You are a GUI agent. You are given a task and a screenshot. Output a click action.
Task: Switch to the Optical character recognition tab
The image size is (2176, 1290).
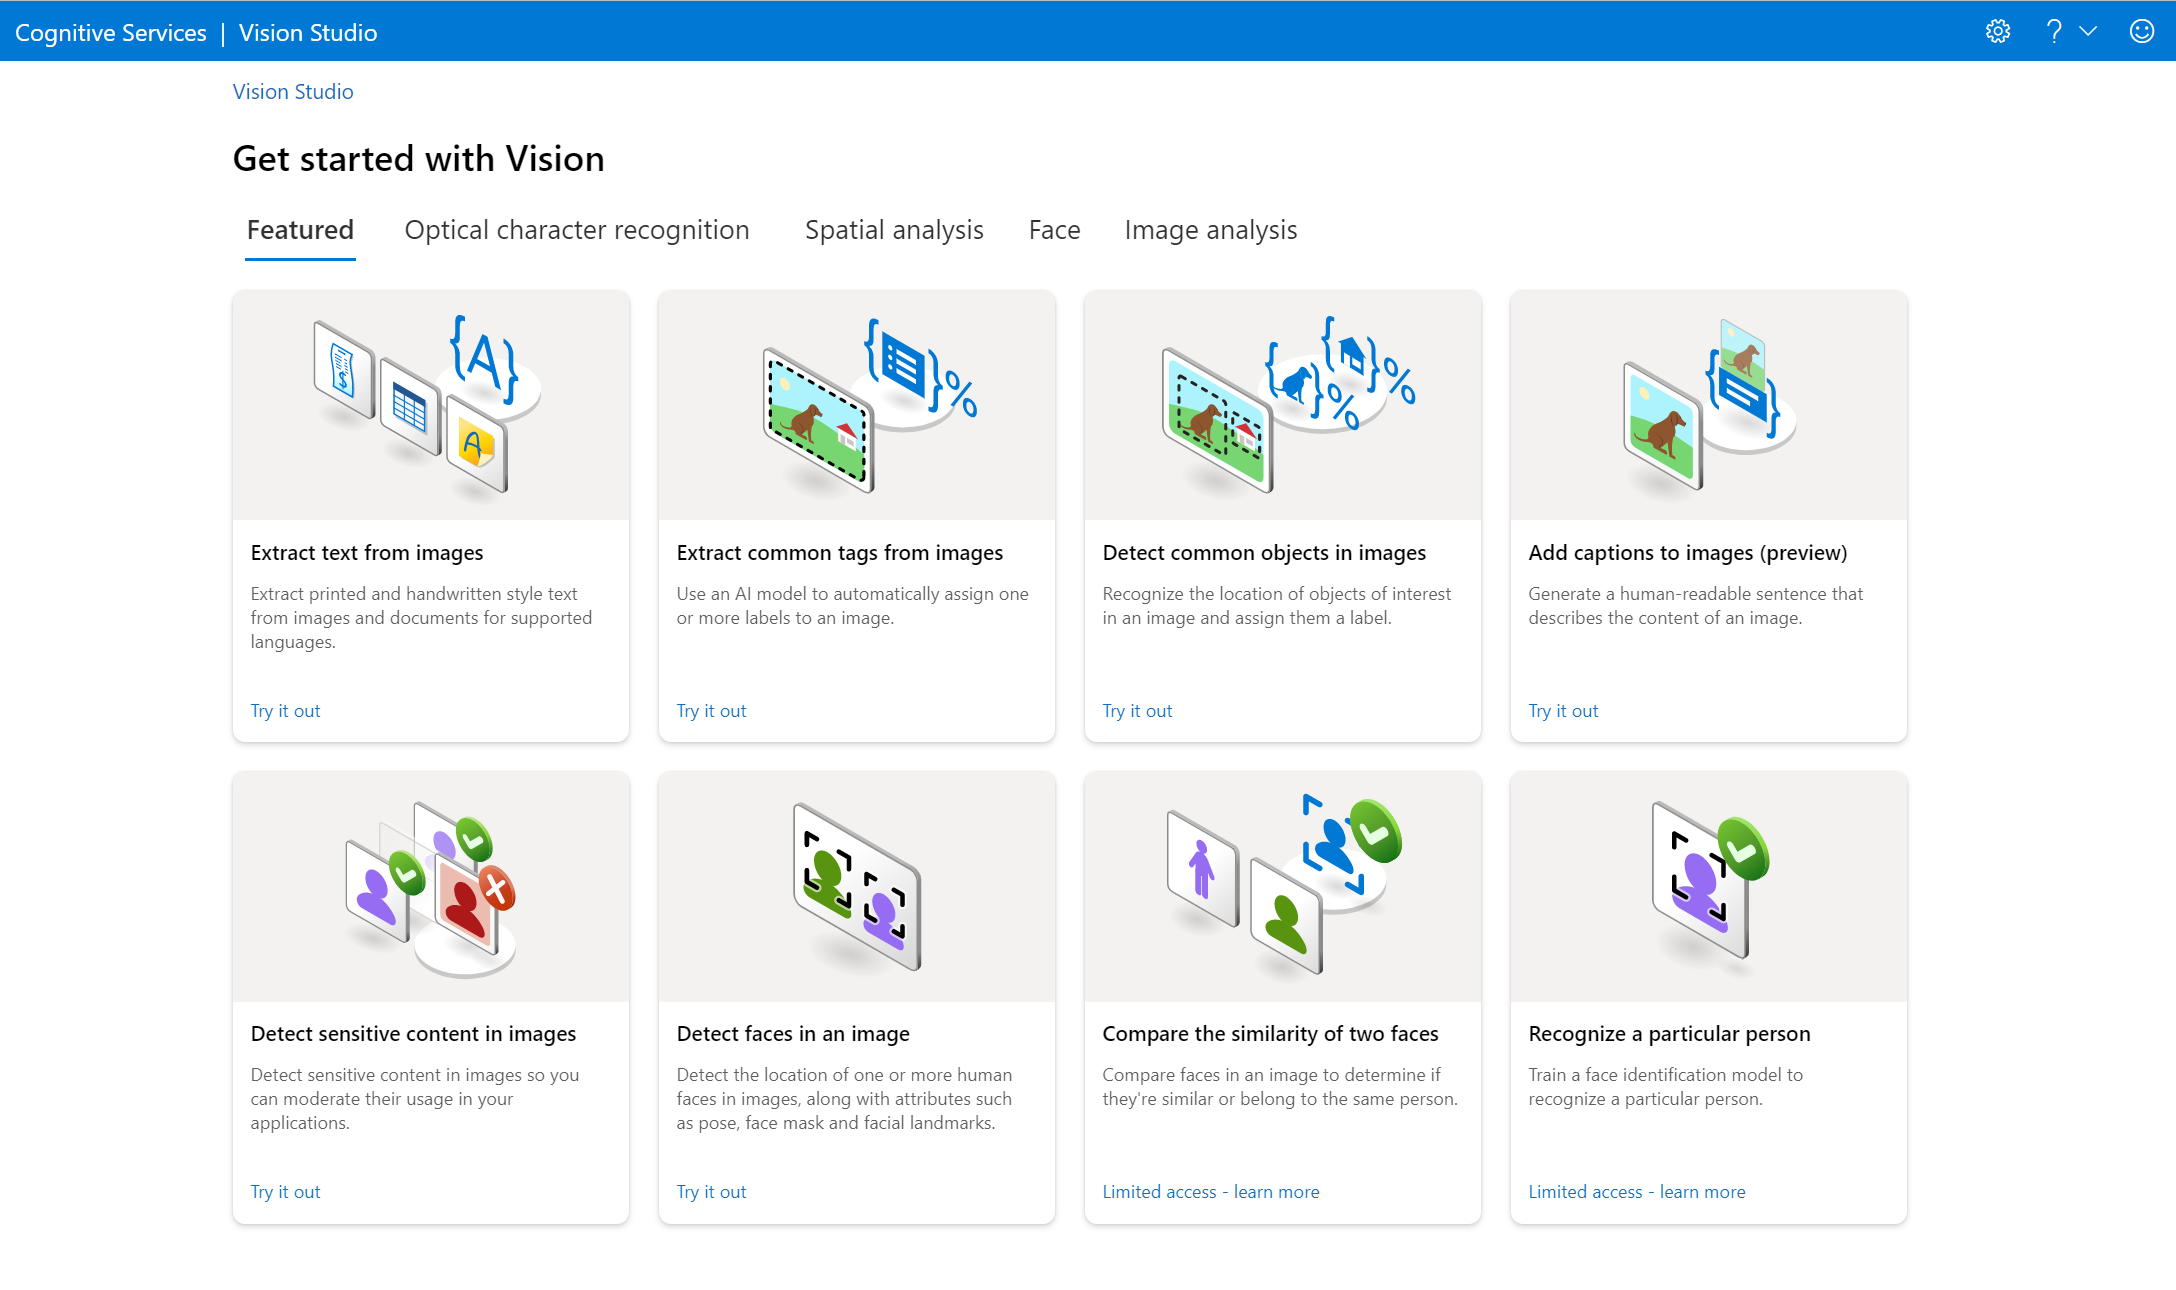577,230
